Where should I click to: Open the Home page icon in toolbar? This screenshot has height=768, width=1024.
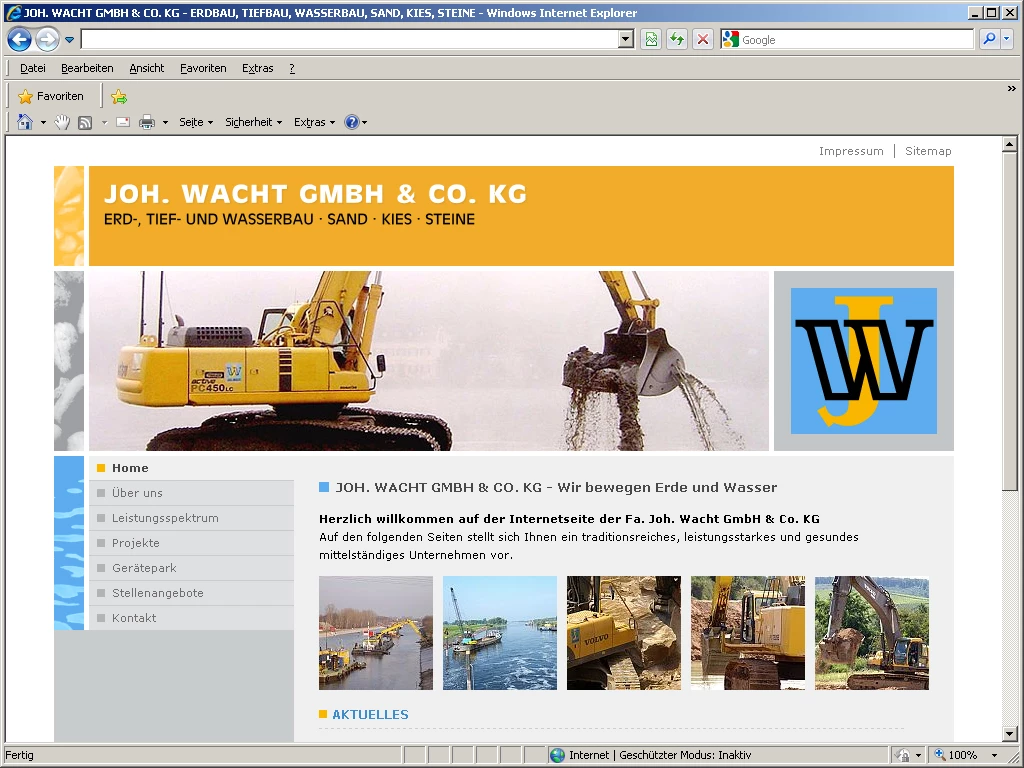click(x=25, y=122)
